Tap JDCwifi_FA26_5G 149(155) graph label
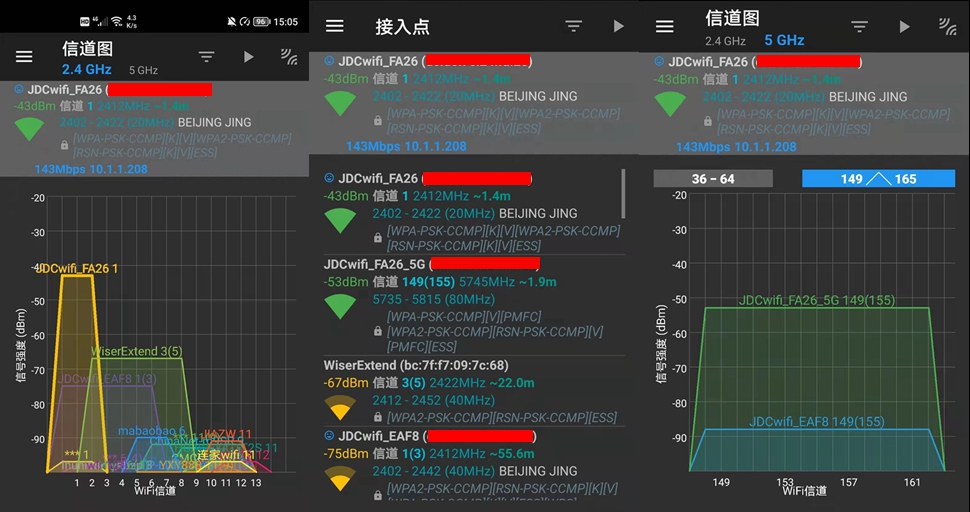The height and width of the screenshot is (512, 970). [817, 301]
